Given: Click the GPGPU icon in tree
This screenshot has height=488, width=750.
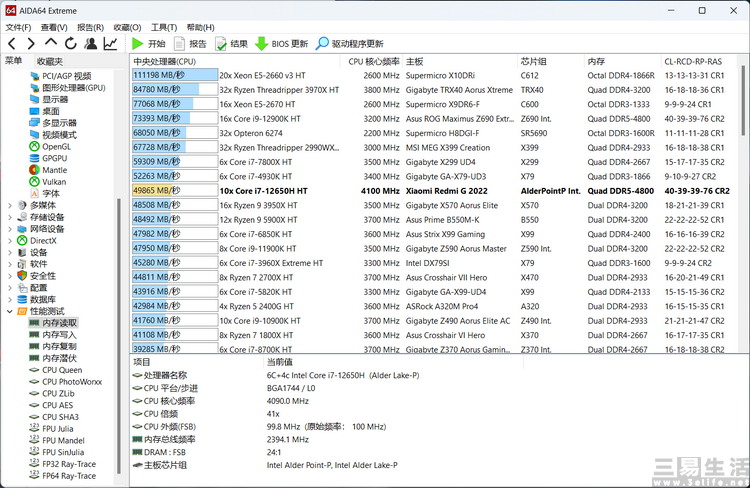Looking at the screenshot, I should tap(34, 158).
